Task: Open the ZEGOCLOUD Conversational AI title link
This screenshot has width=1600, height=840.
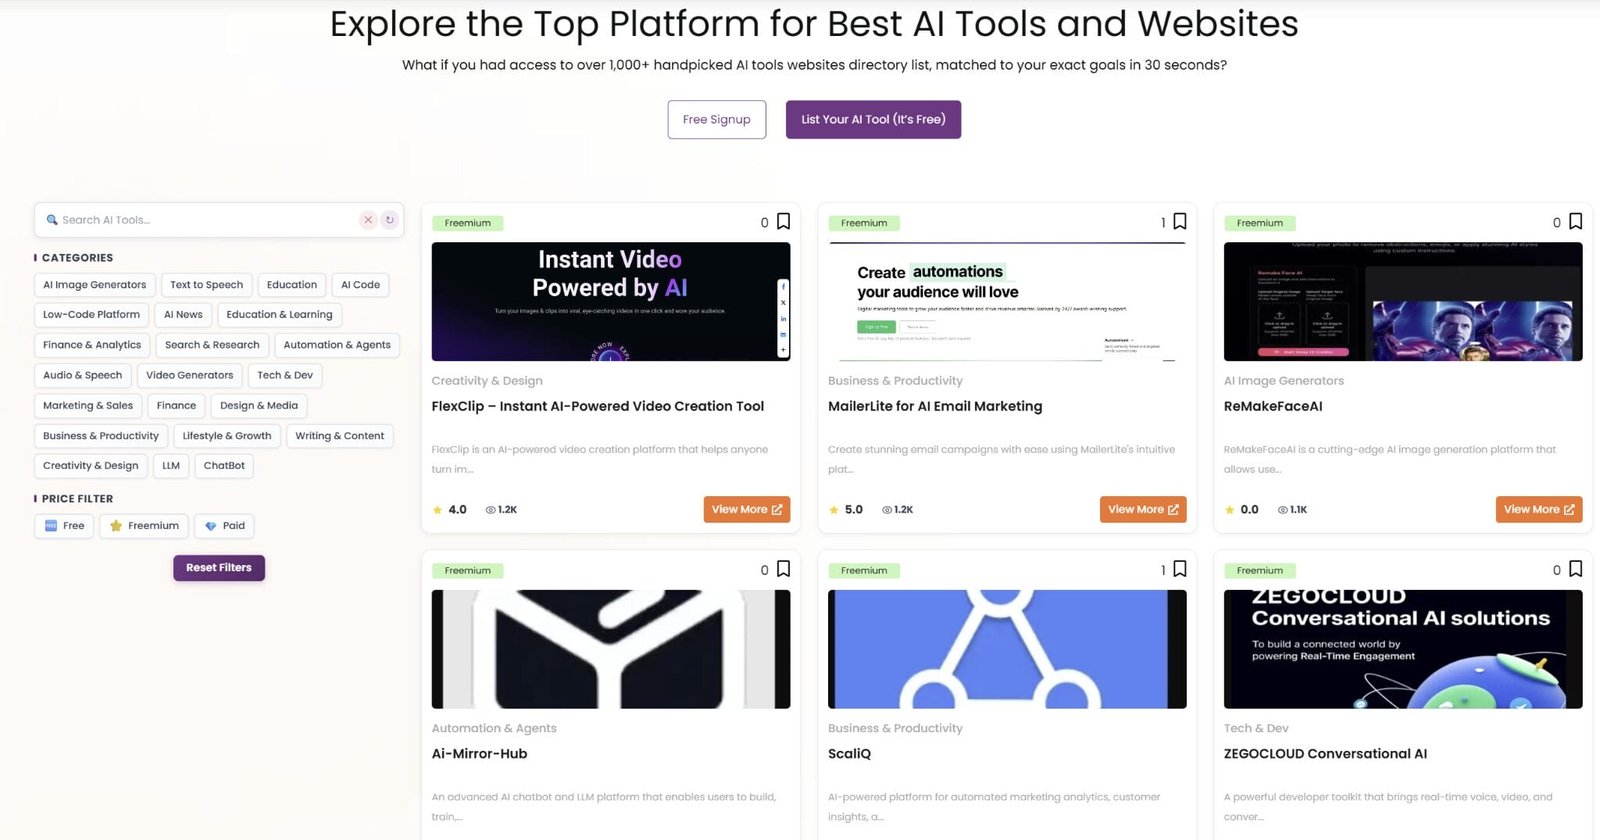Action: pyautogui.click(x=1325, y=754)
